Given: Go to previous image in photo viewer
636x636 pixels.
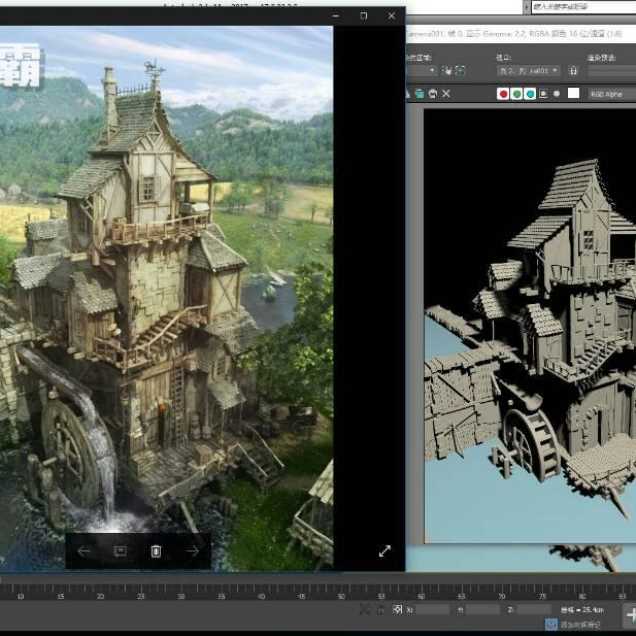Looking at the screenshot, I should [84, 551].
